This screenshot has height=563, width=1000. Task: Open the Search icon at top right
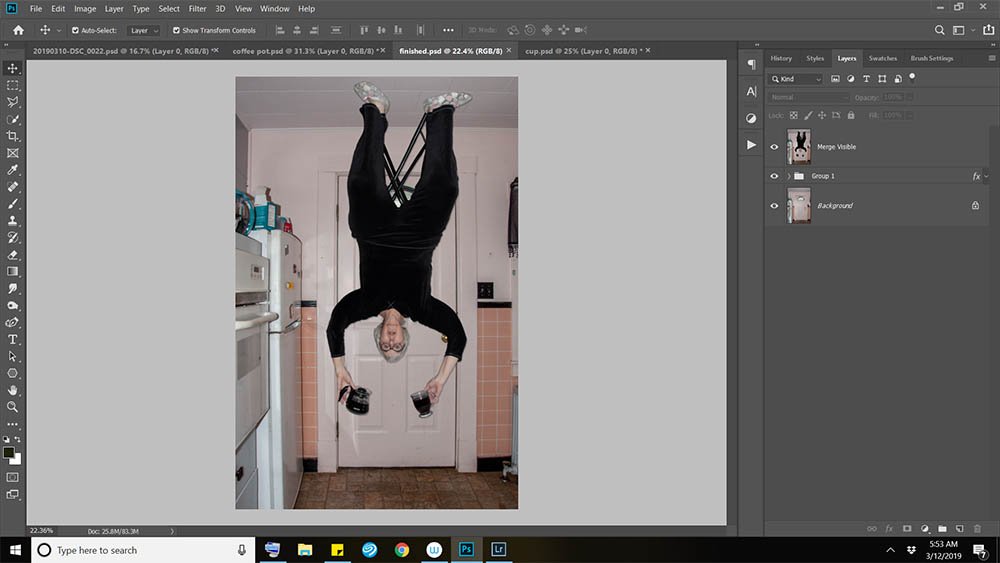click(939, 30)
